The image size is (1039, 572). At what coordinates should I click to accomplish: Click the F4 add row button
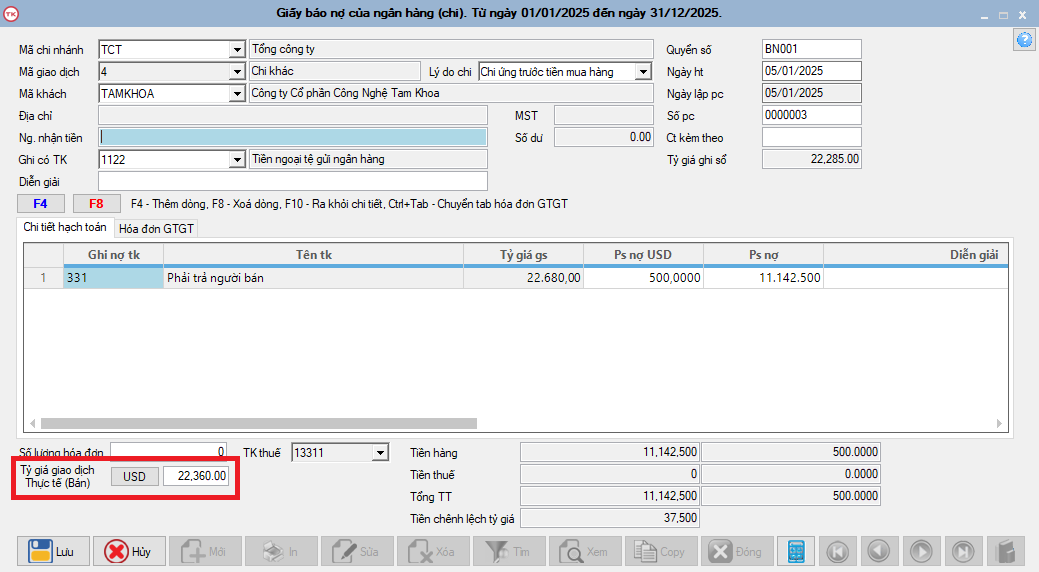tap(41, 204)
